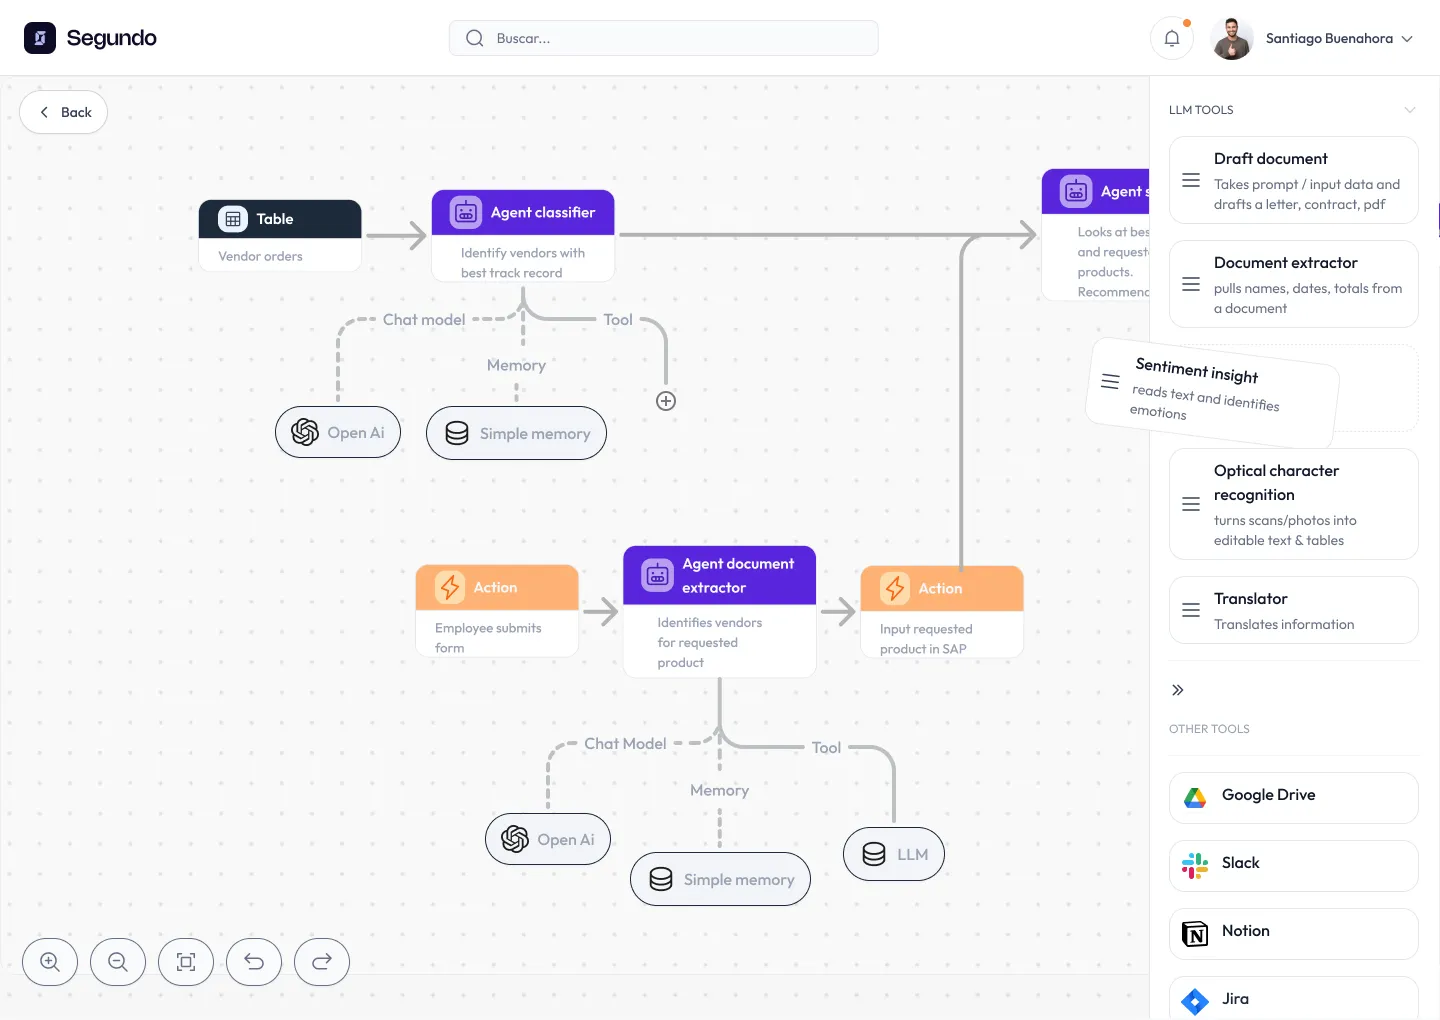Open the Google Drive integration icon
This screenshot has width=1440, height=1020.
point(1194,797)
